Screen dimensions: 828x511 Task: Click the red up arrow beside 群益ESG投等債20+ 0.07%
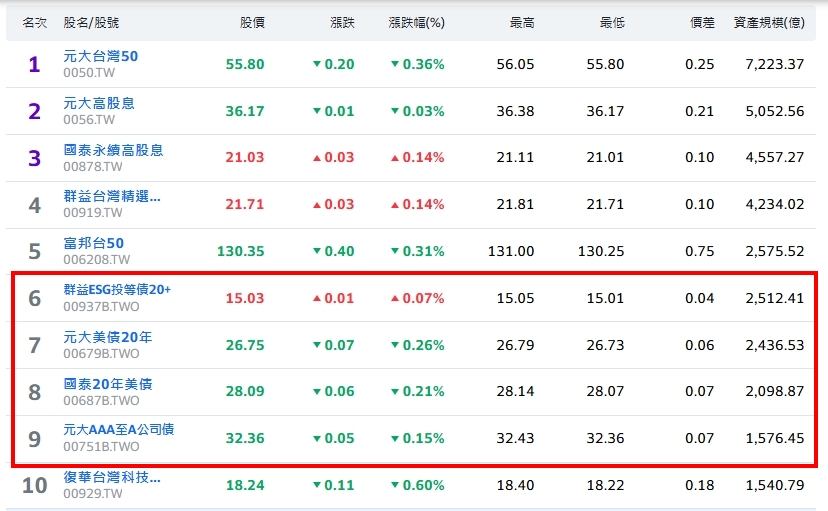(x=395, y=298)
